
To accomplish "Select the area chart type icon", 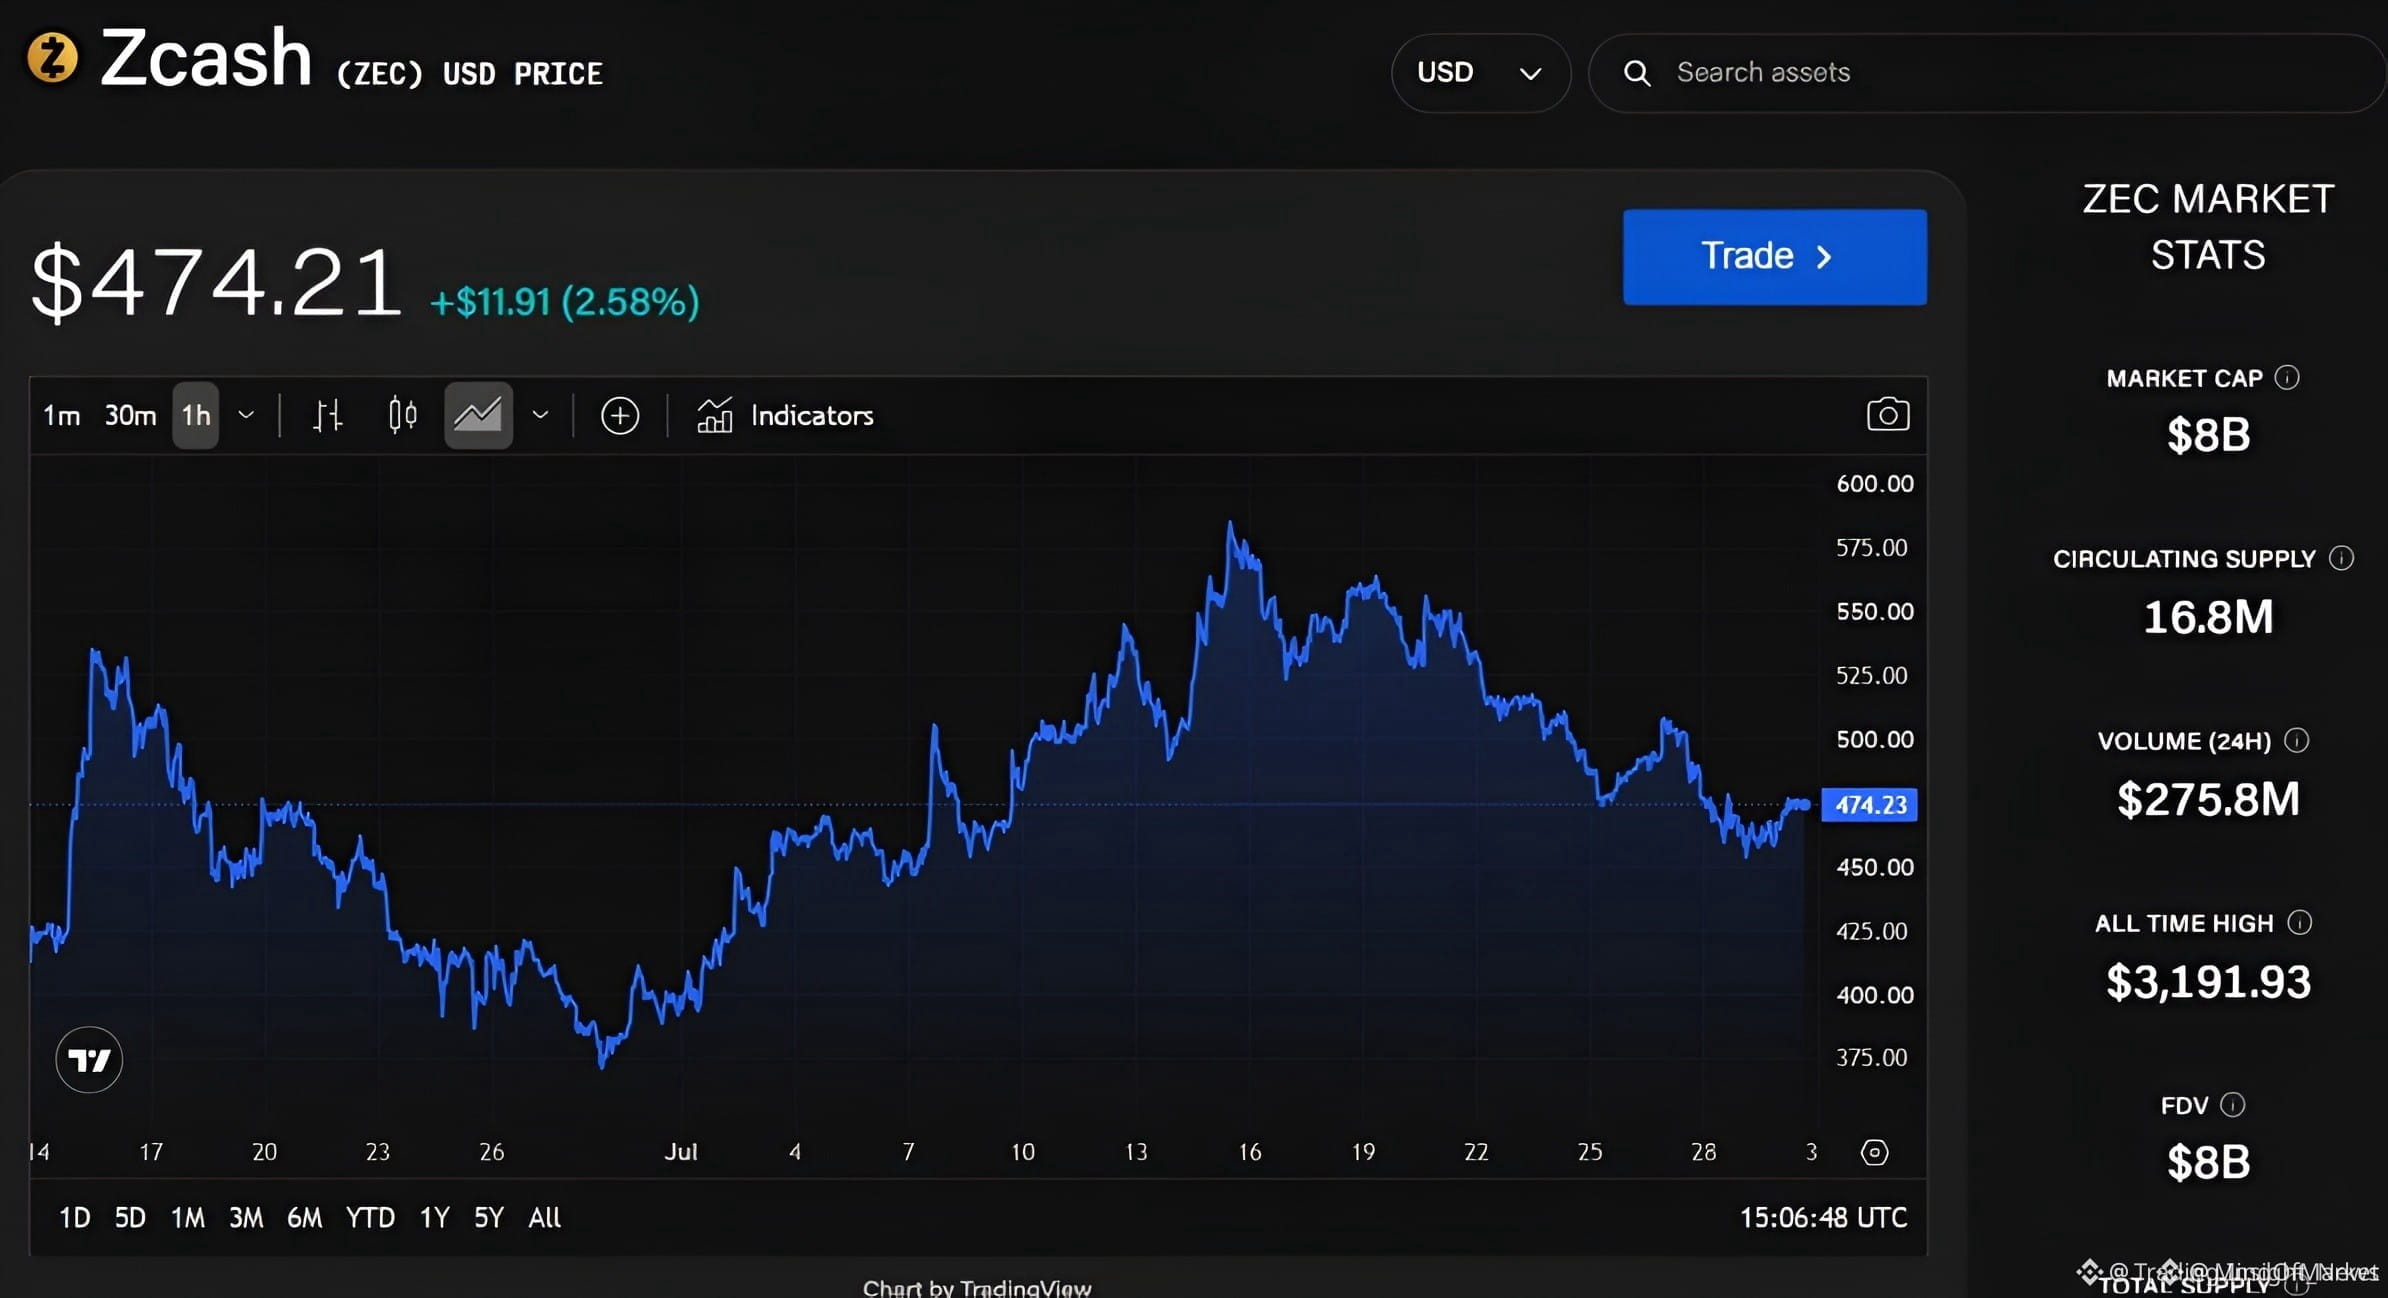I will (478, 415).
